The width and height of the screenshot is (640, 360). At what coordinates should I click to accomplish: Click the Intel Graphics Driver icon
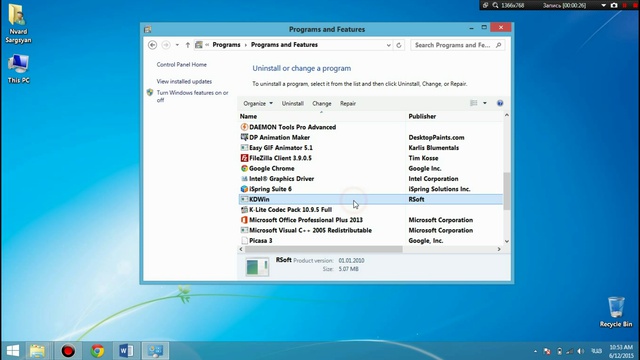244,179
